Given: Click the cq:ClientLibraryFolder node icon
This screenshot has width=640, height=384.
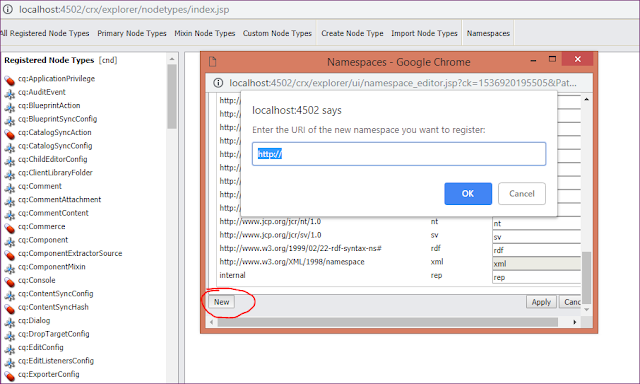Looking at the screenshot, I should [9, 175].
